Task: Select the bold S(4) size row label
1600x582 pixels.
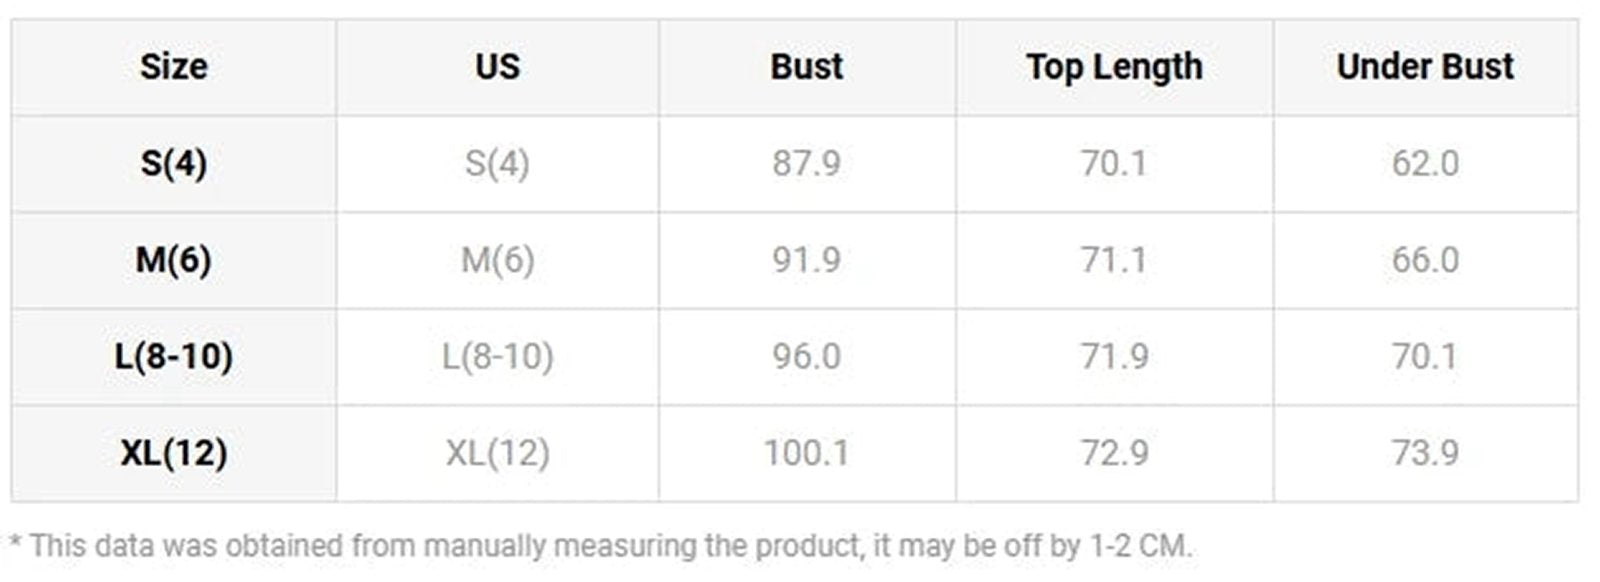Action: click(173, 163)
